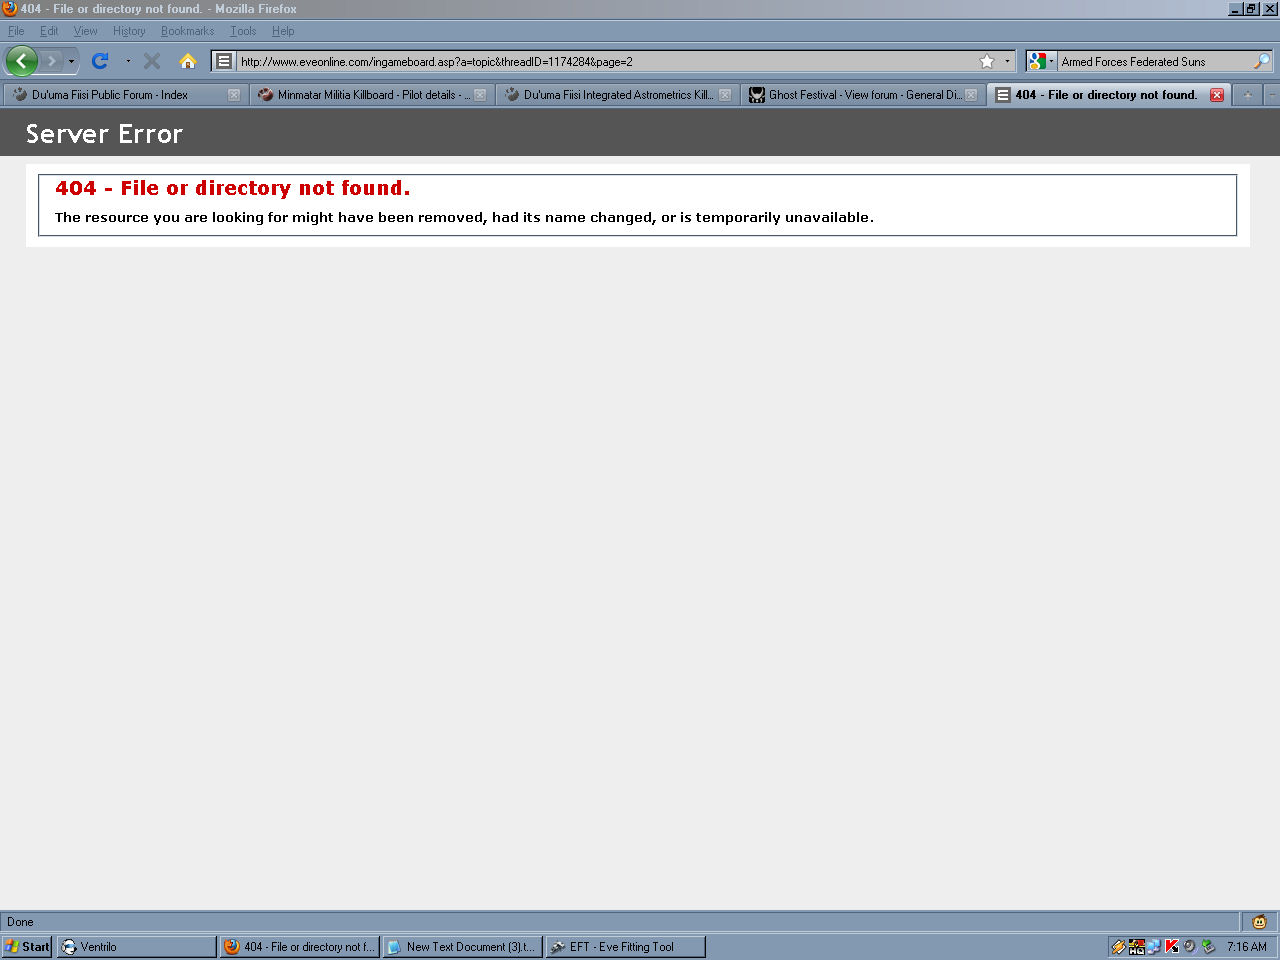Click the network computers tray icon

coord(1154,947)
